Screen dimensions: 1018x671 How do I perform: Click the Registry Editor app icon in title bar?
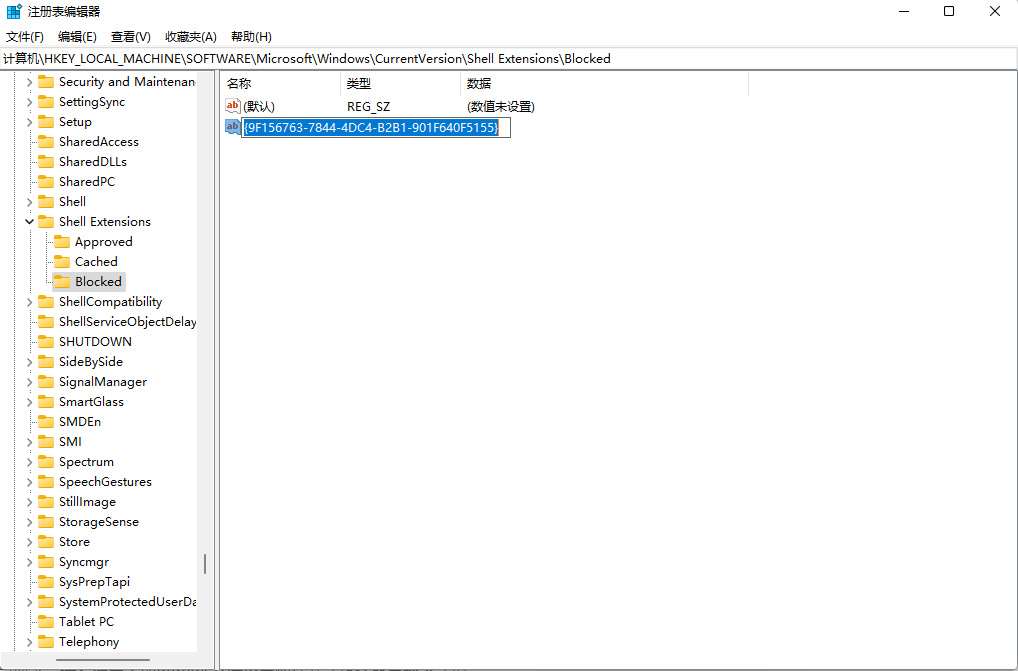(14, 12)
